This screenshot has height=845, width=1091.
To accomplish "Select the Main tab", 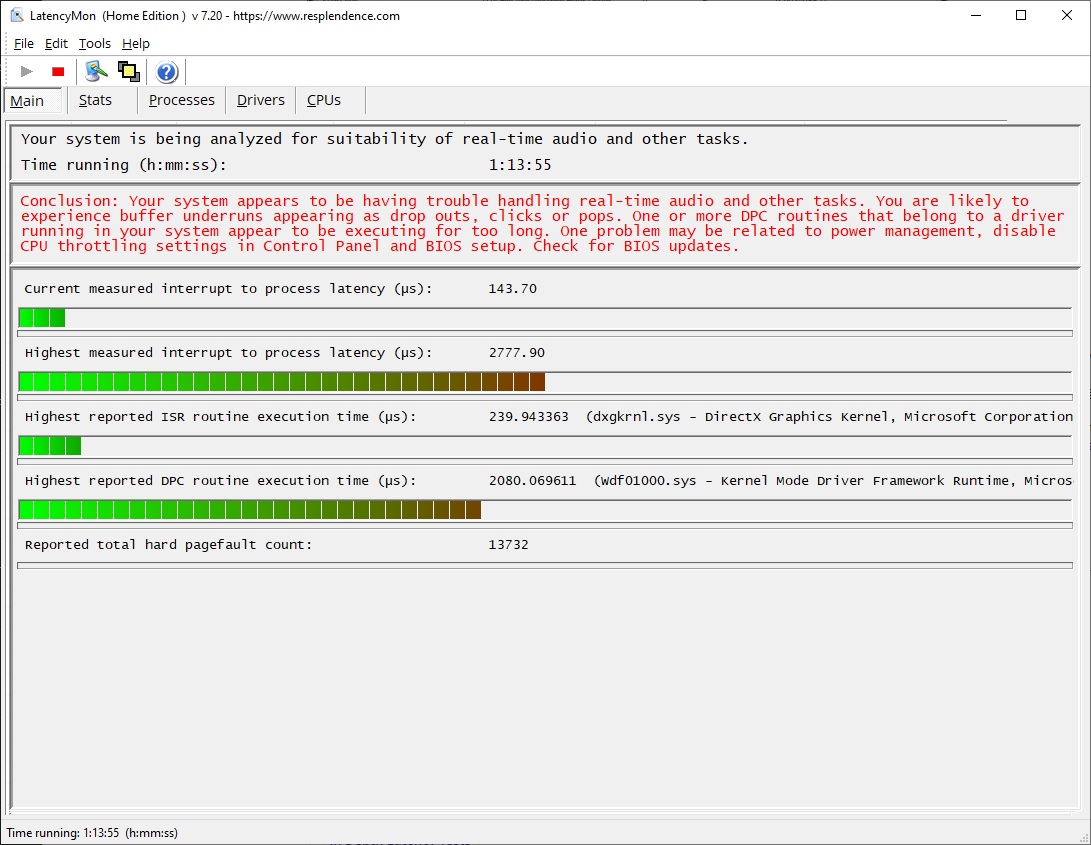I will (28, 101).
